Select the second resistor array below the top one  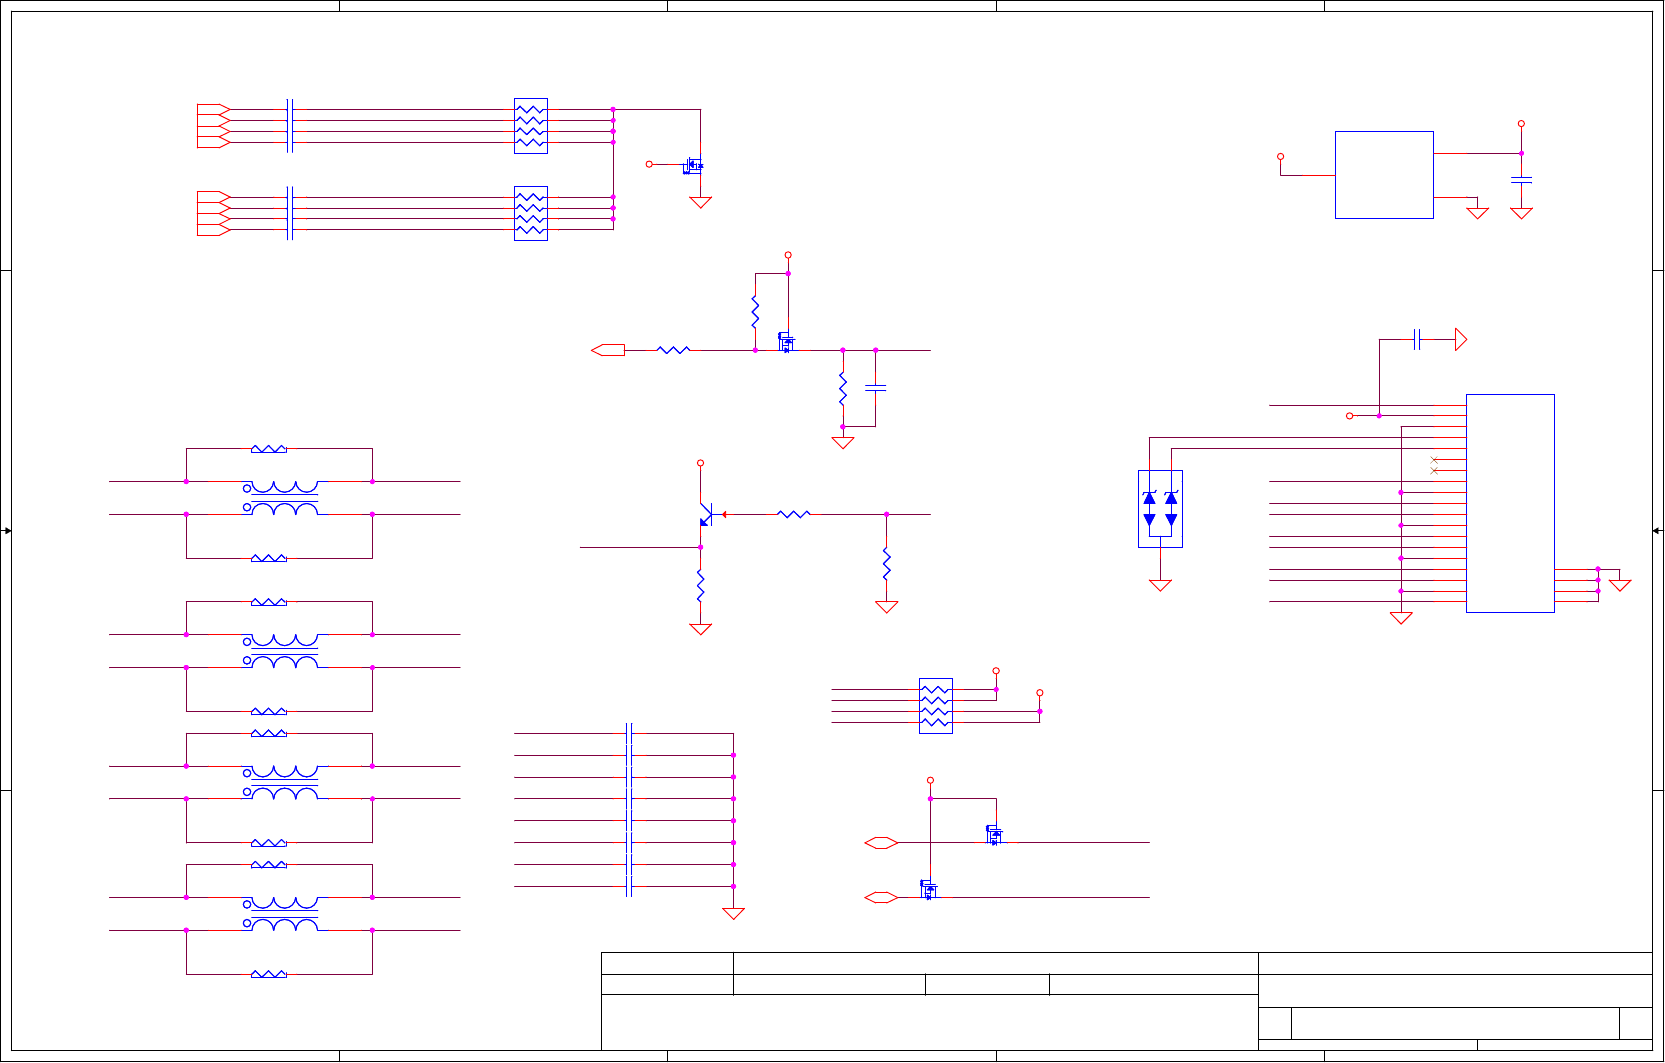coord(531,214)
